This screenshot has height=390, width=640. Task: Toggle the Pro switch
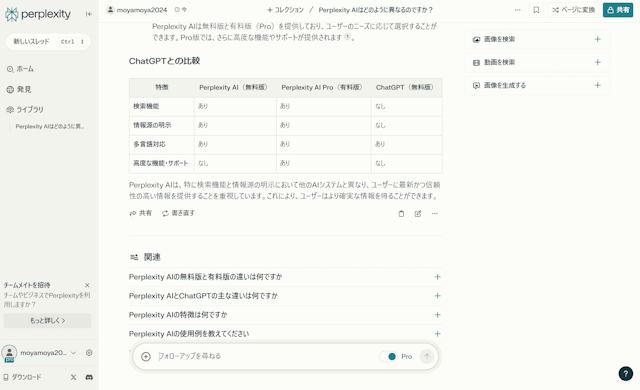388,357
